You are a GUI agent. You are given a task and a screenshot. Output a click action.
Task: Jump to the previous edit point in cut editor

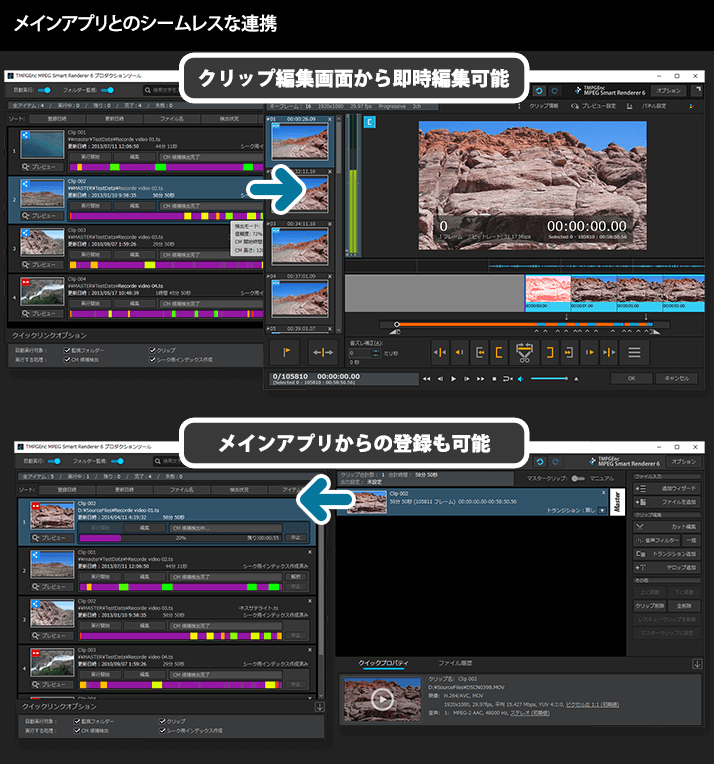click(440, 352)
